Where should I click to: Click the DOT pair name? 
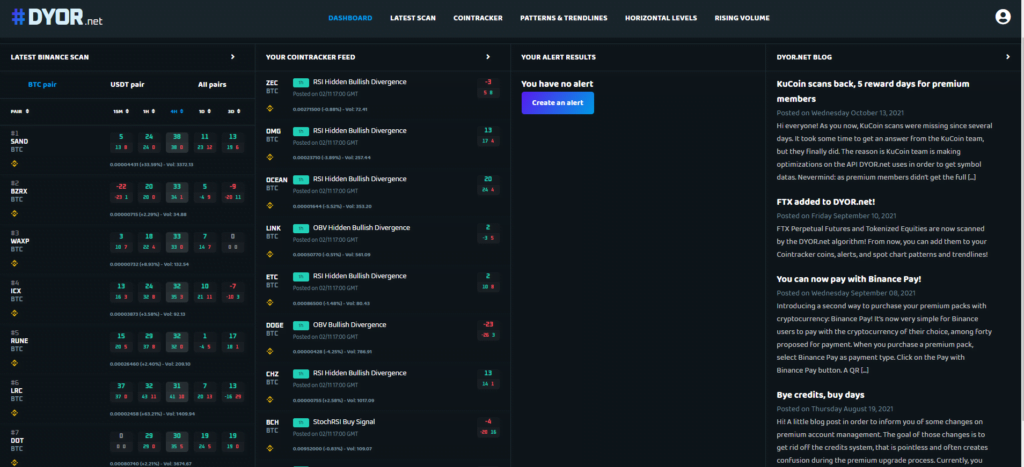tap(16, 440)
